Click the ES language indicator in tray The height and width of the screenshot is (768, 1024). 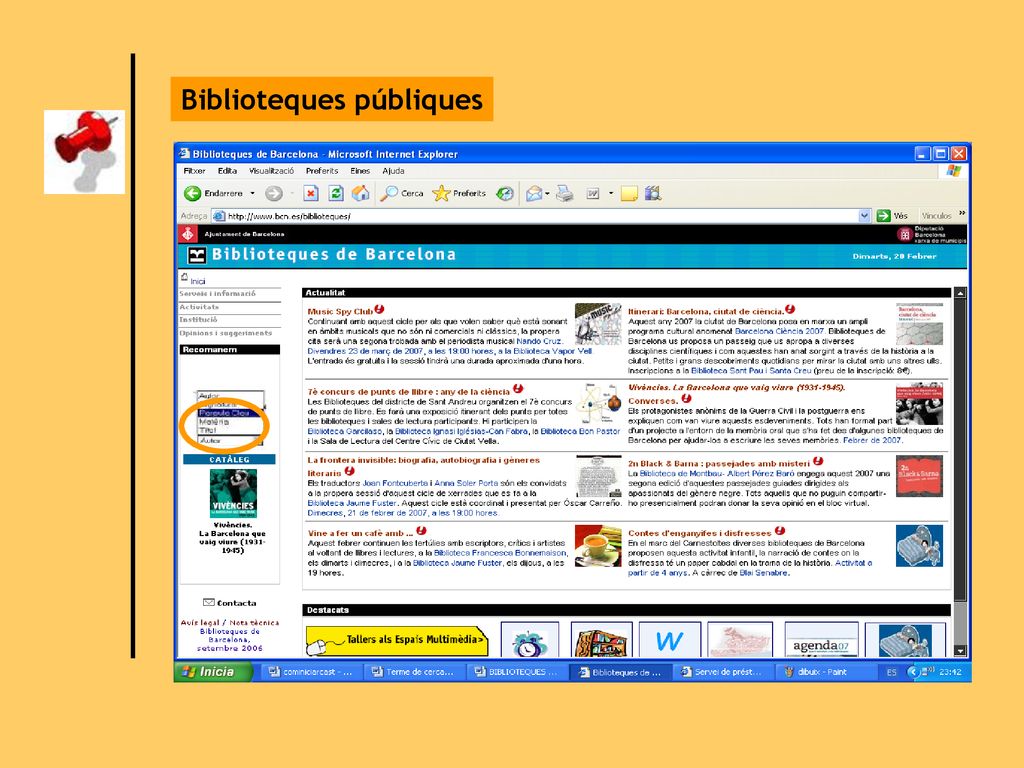tap(891, 672)
